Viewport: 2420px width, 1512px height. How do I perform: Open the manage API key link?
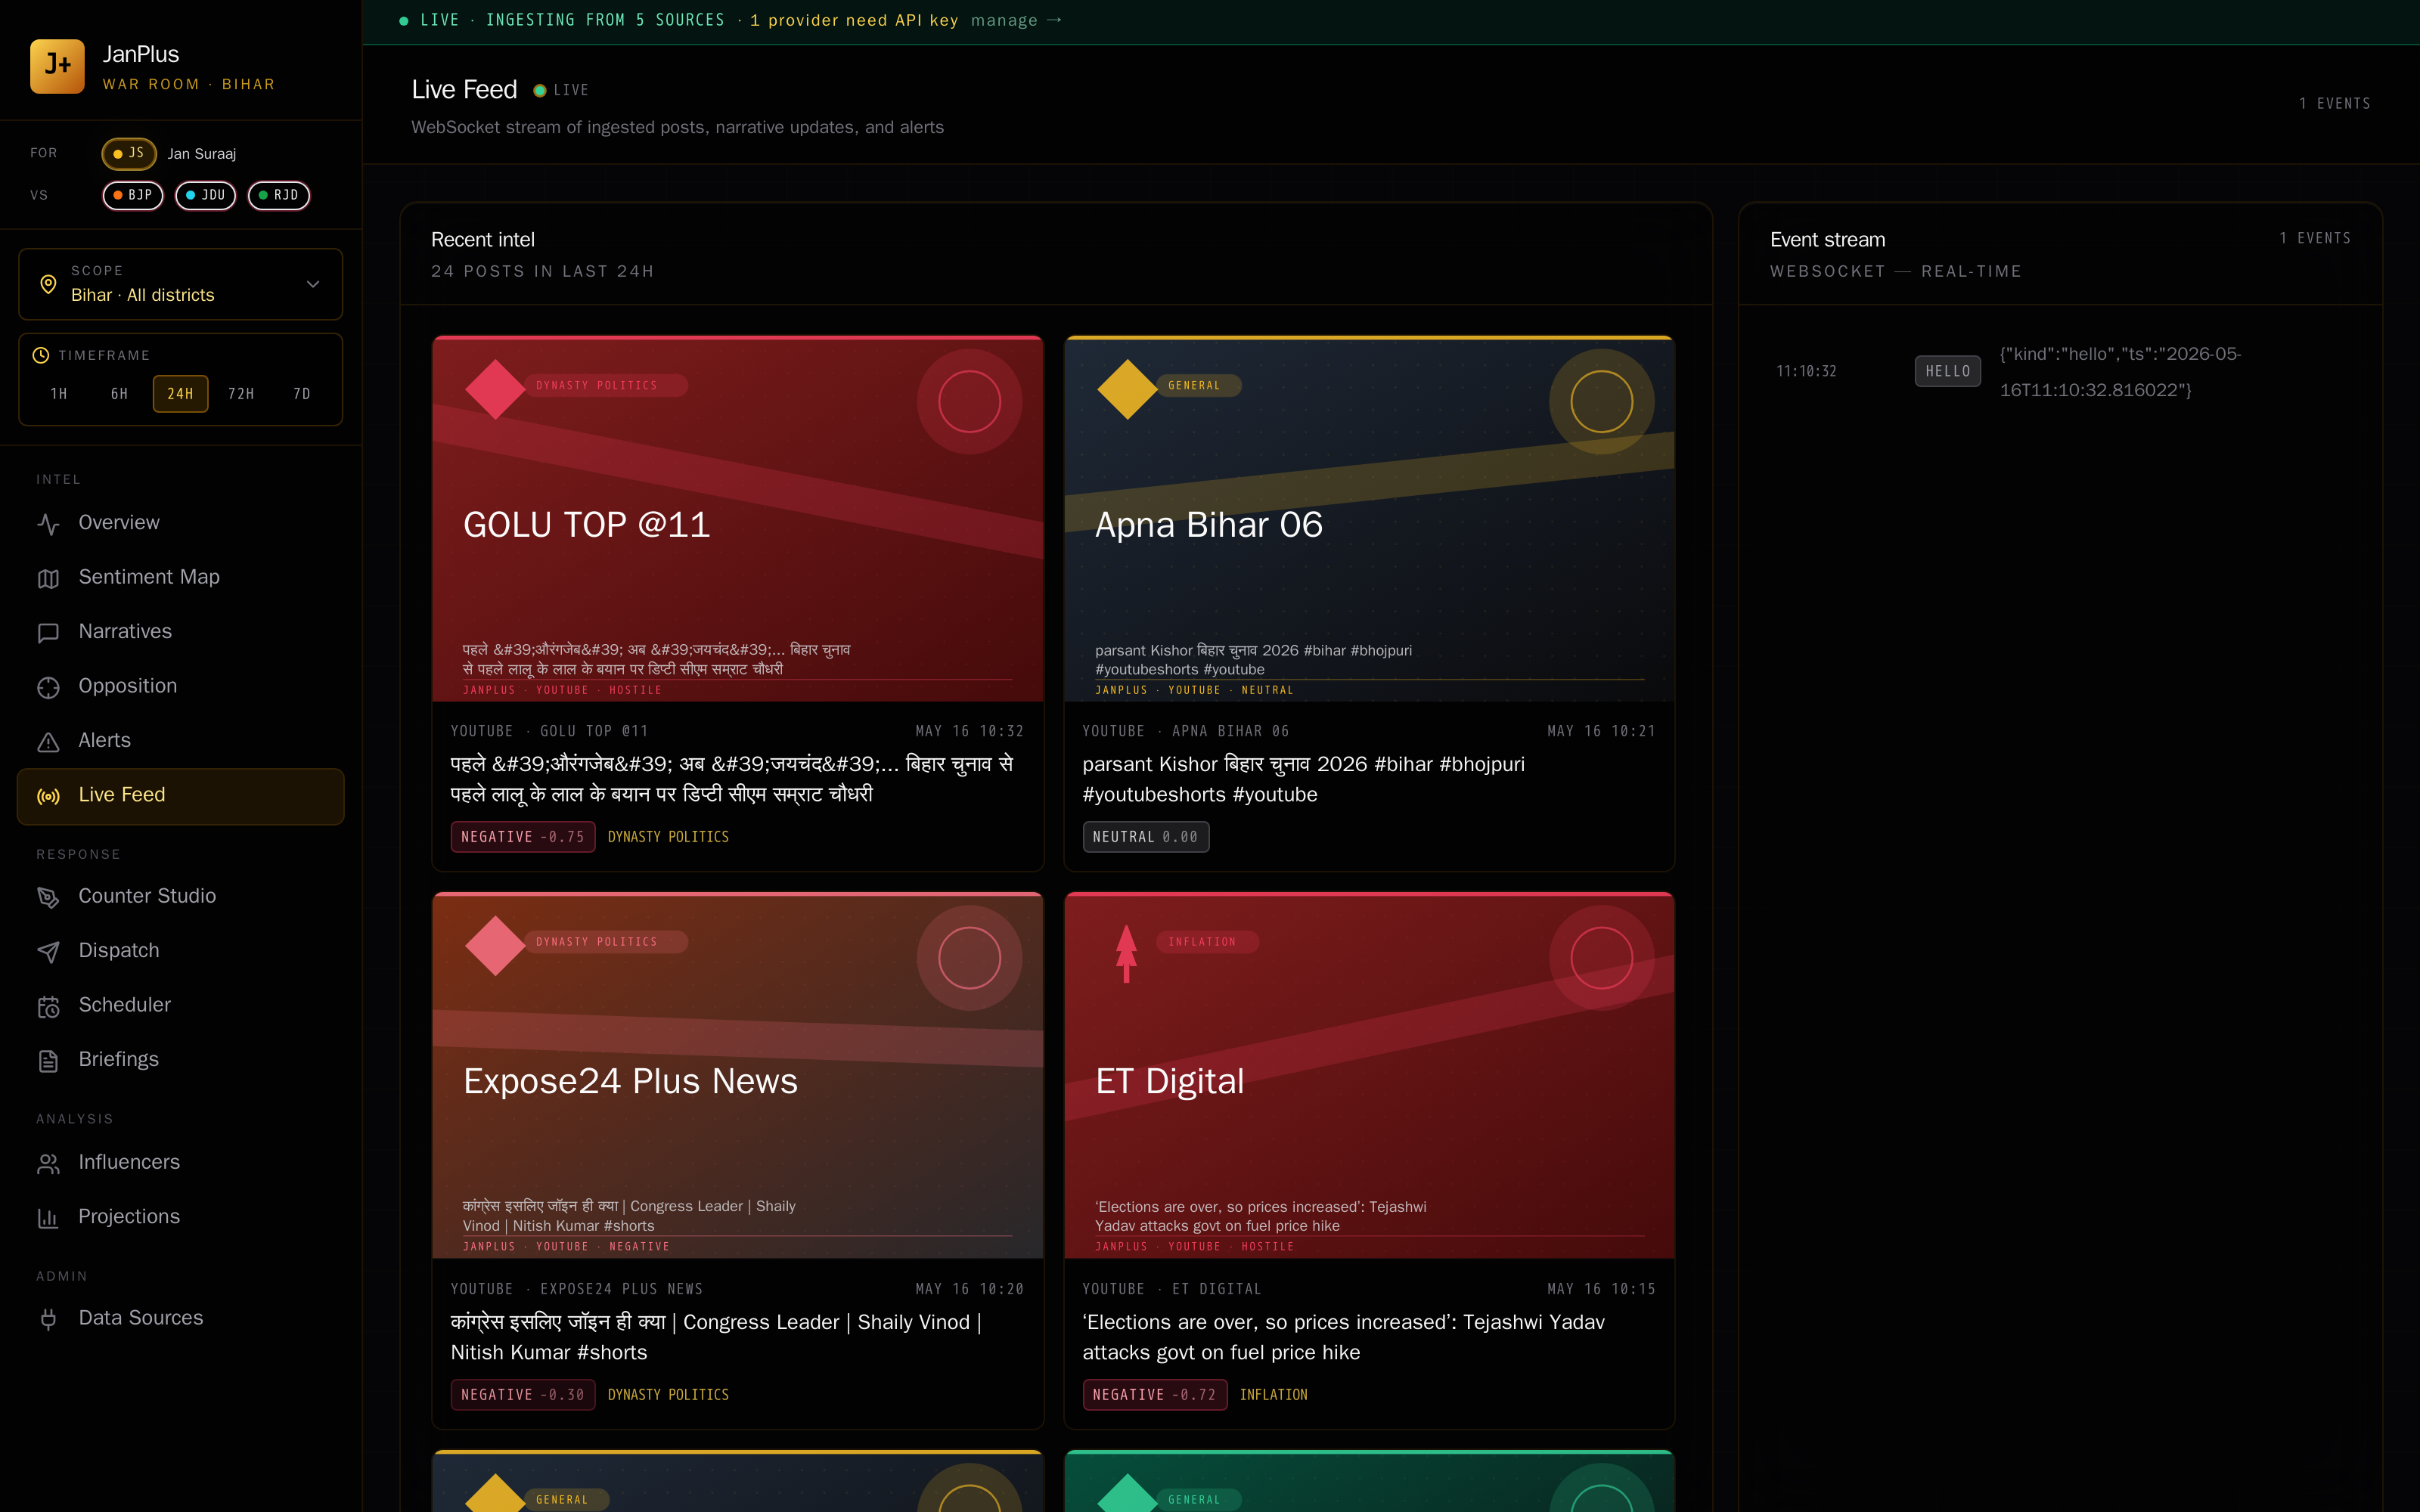1016,20
